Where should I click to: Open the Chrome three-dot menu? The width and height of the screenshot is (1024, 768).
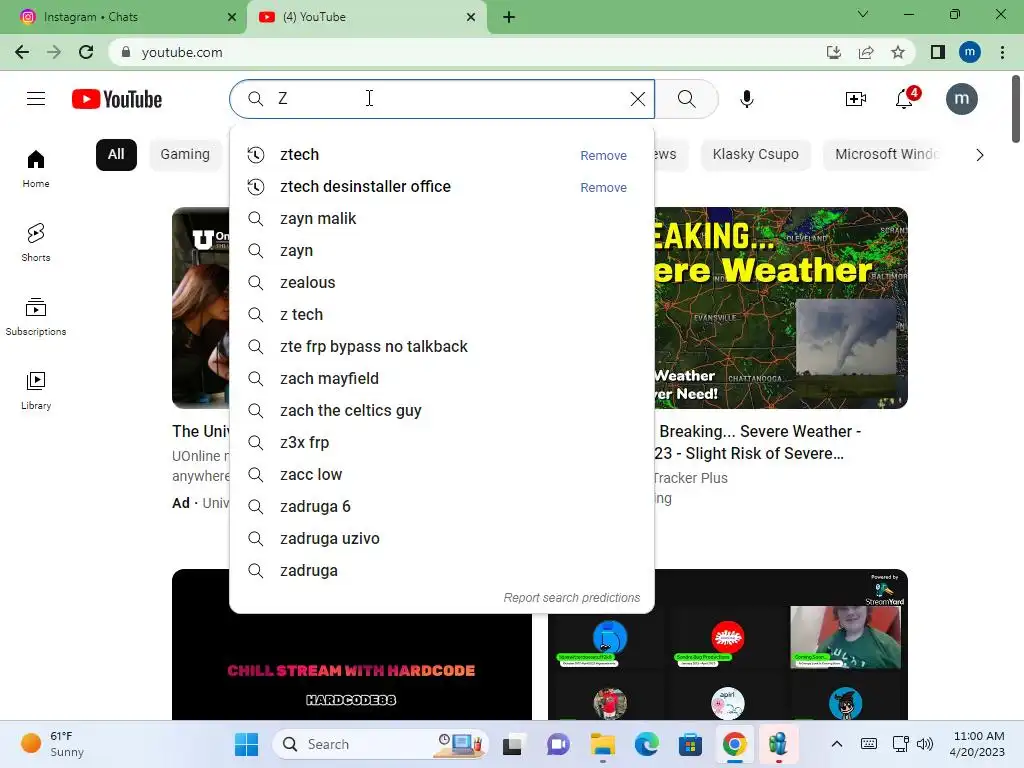(1002, 52)
